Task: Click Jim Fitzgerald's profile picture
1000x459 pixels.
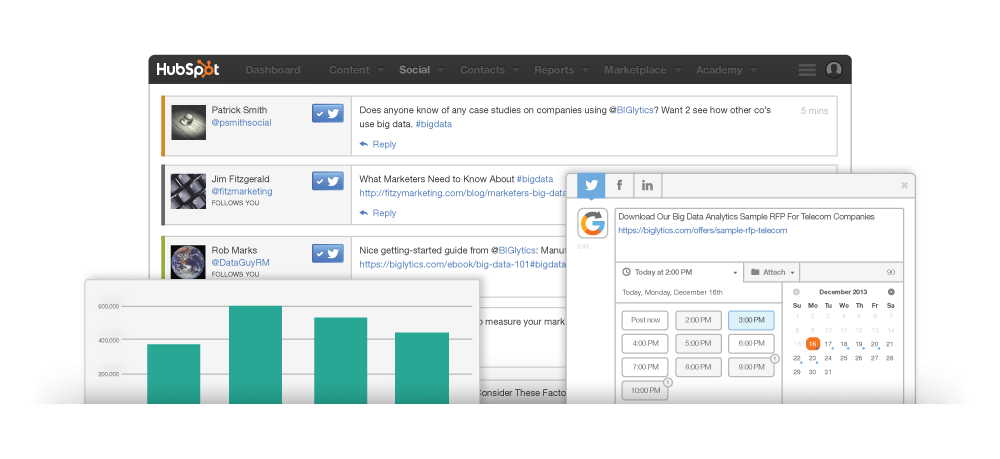Action: [188, 191]
